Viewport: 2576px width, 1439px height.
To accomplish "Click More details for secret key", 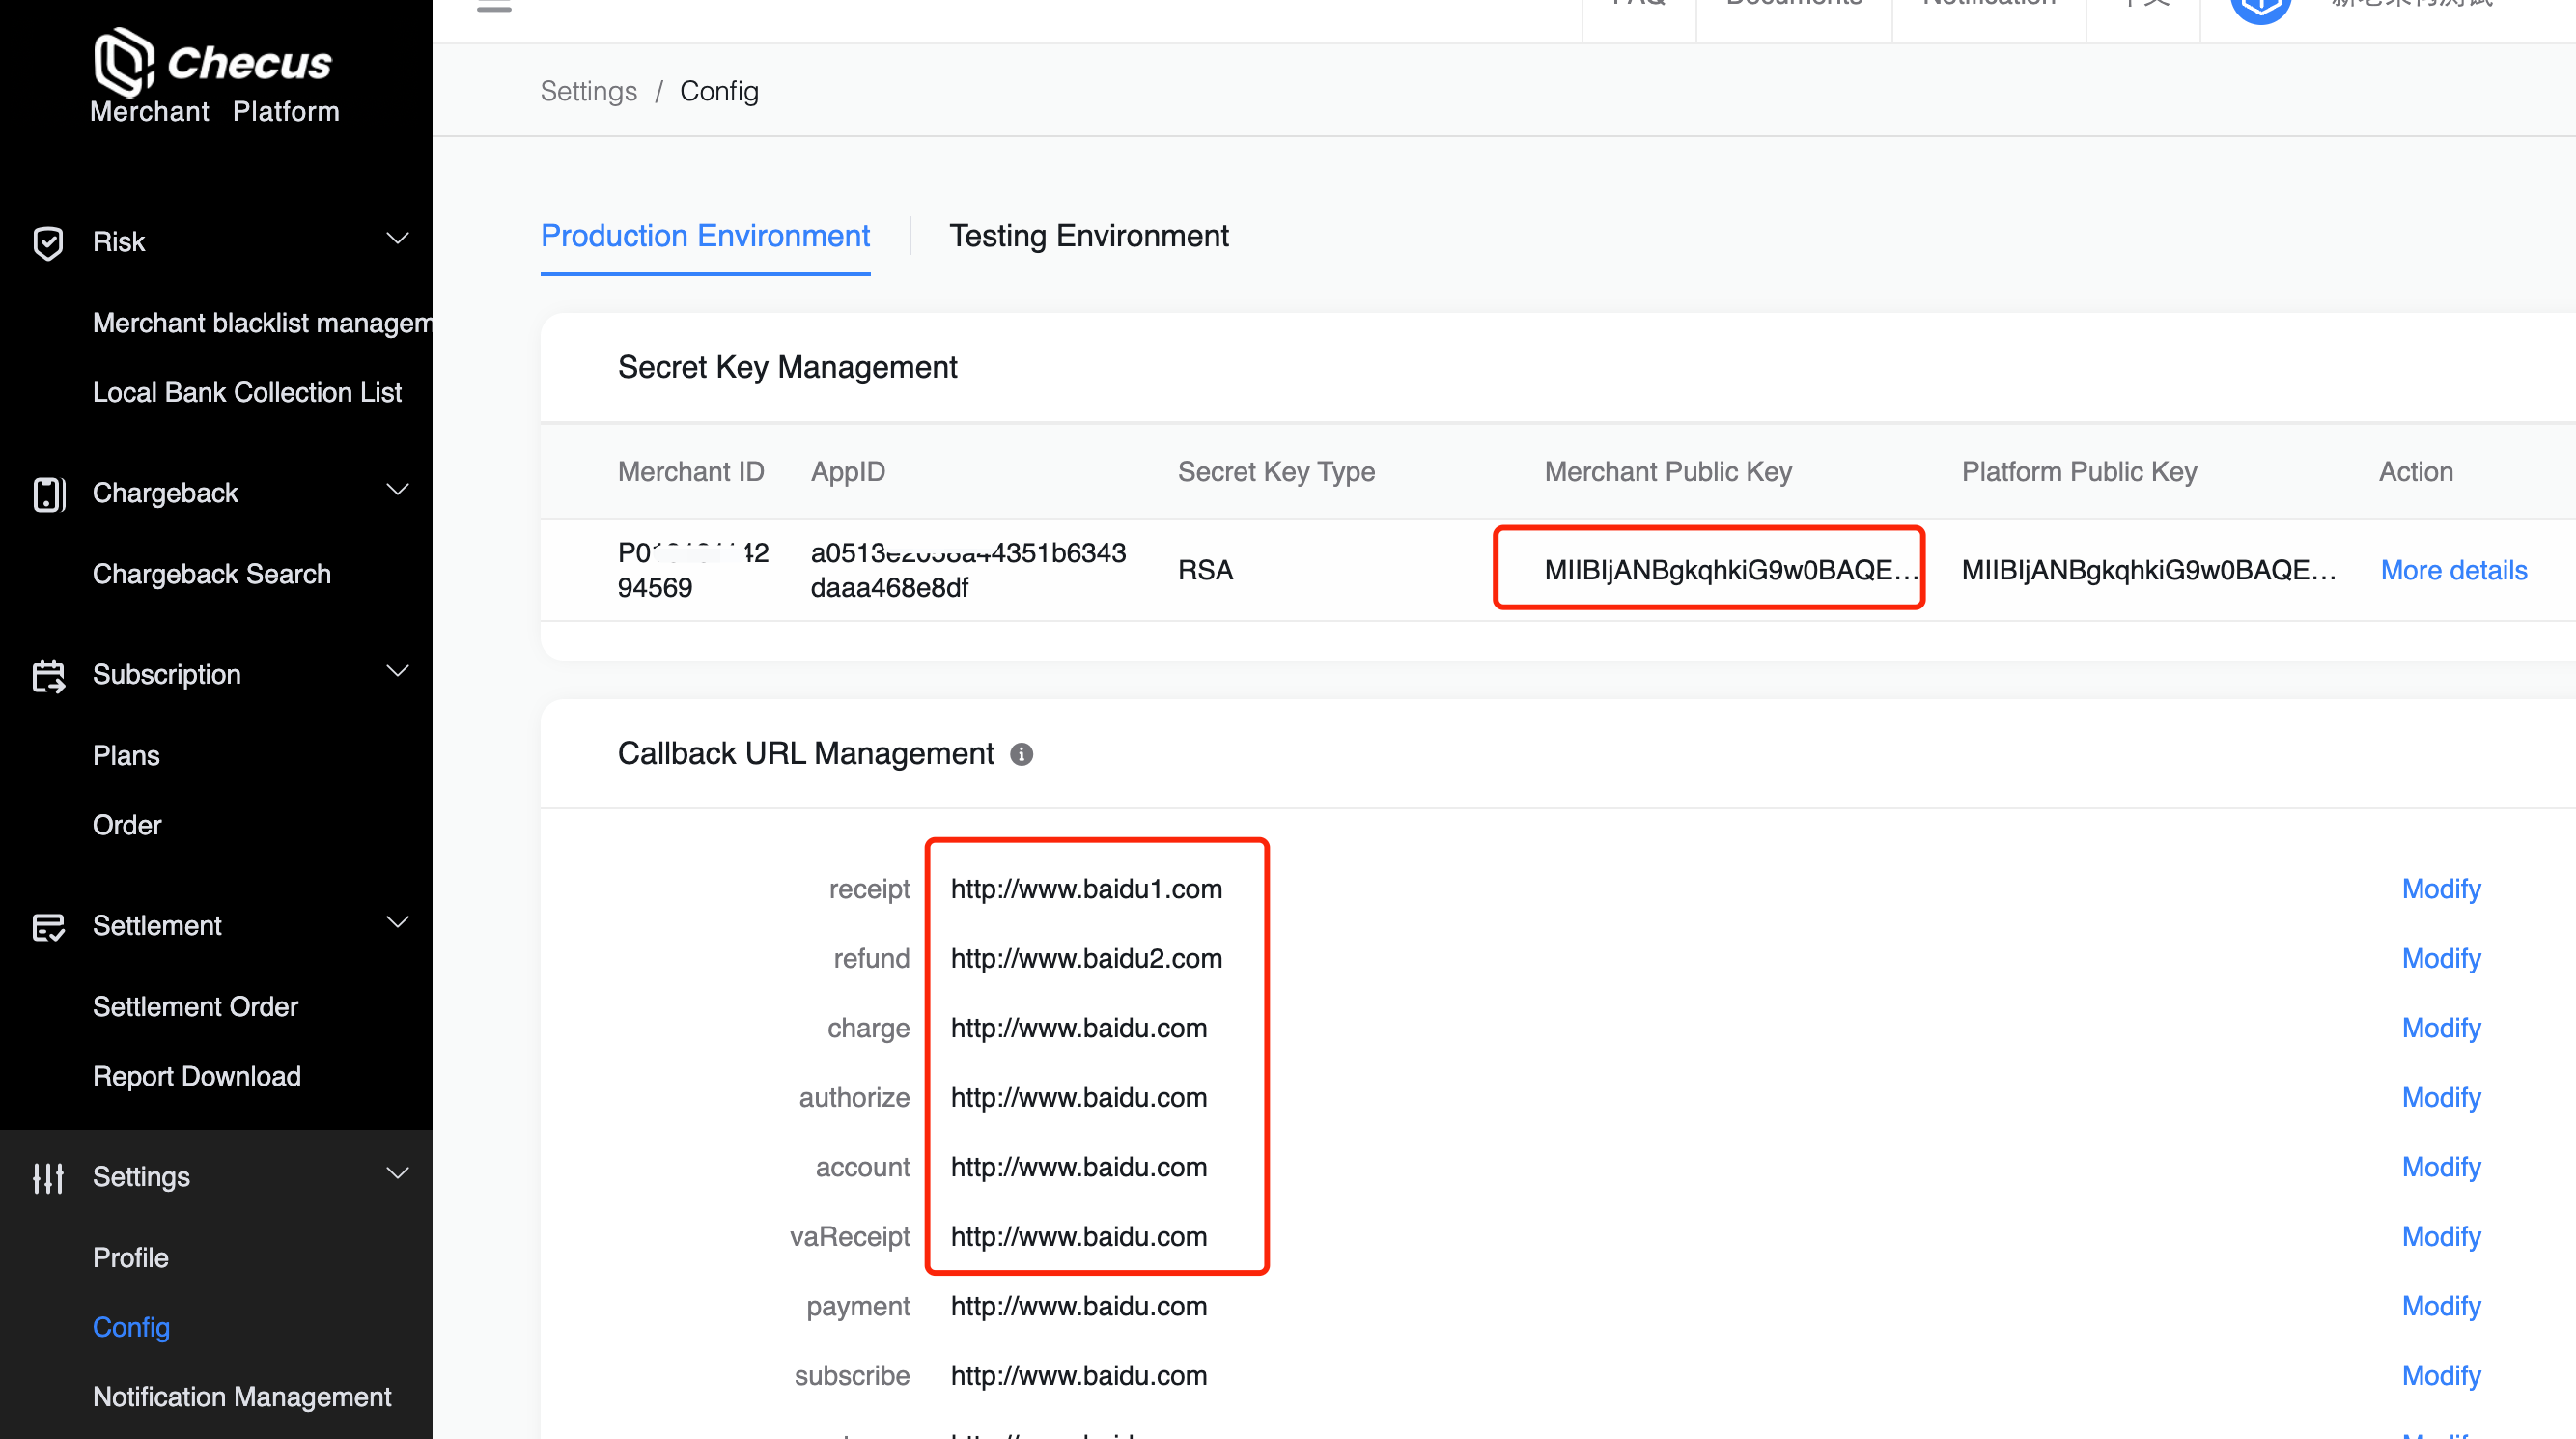I will click(x=2453, y=570).
